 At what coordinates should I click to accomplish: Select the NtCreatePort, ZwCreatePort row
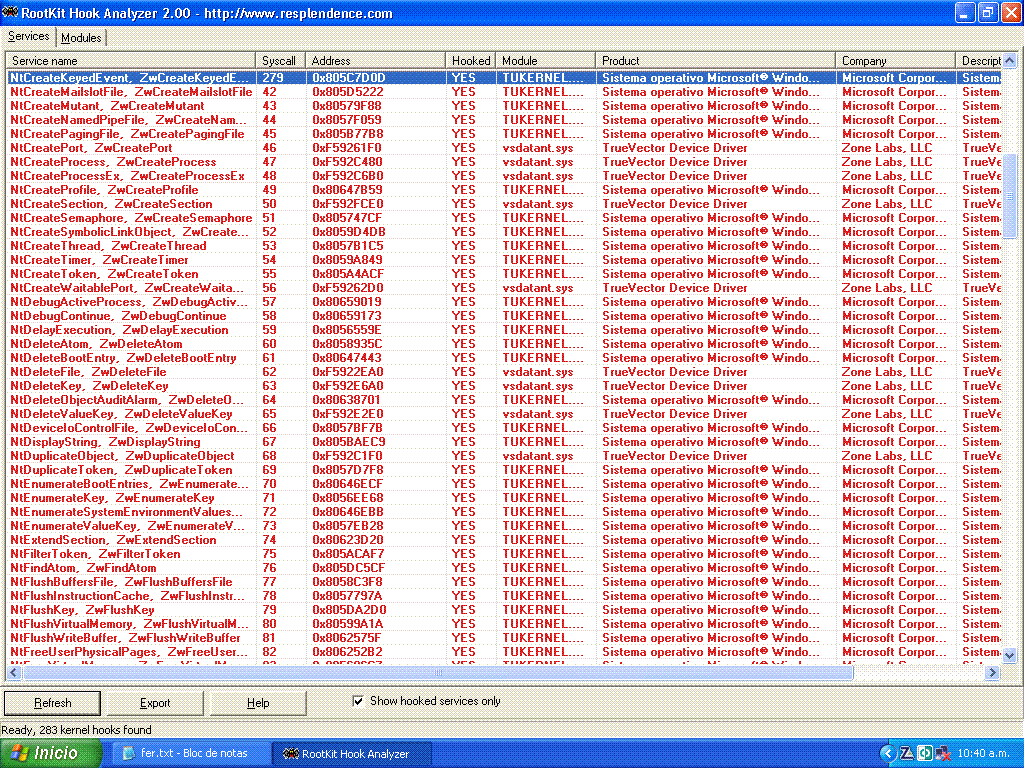click(504, 148)
